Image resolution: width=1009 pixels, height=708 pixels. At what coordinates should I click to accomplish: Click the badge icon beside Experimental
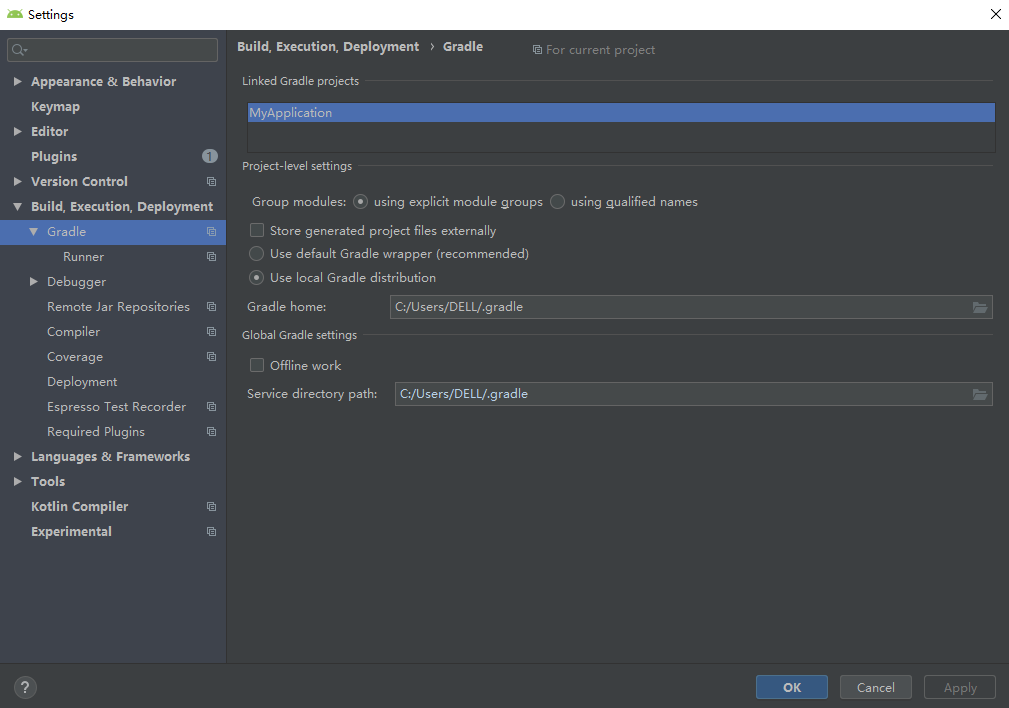(209, 531)
